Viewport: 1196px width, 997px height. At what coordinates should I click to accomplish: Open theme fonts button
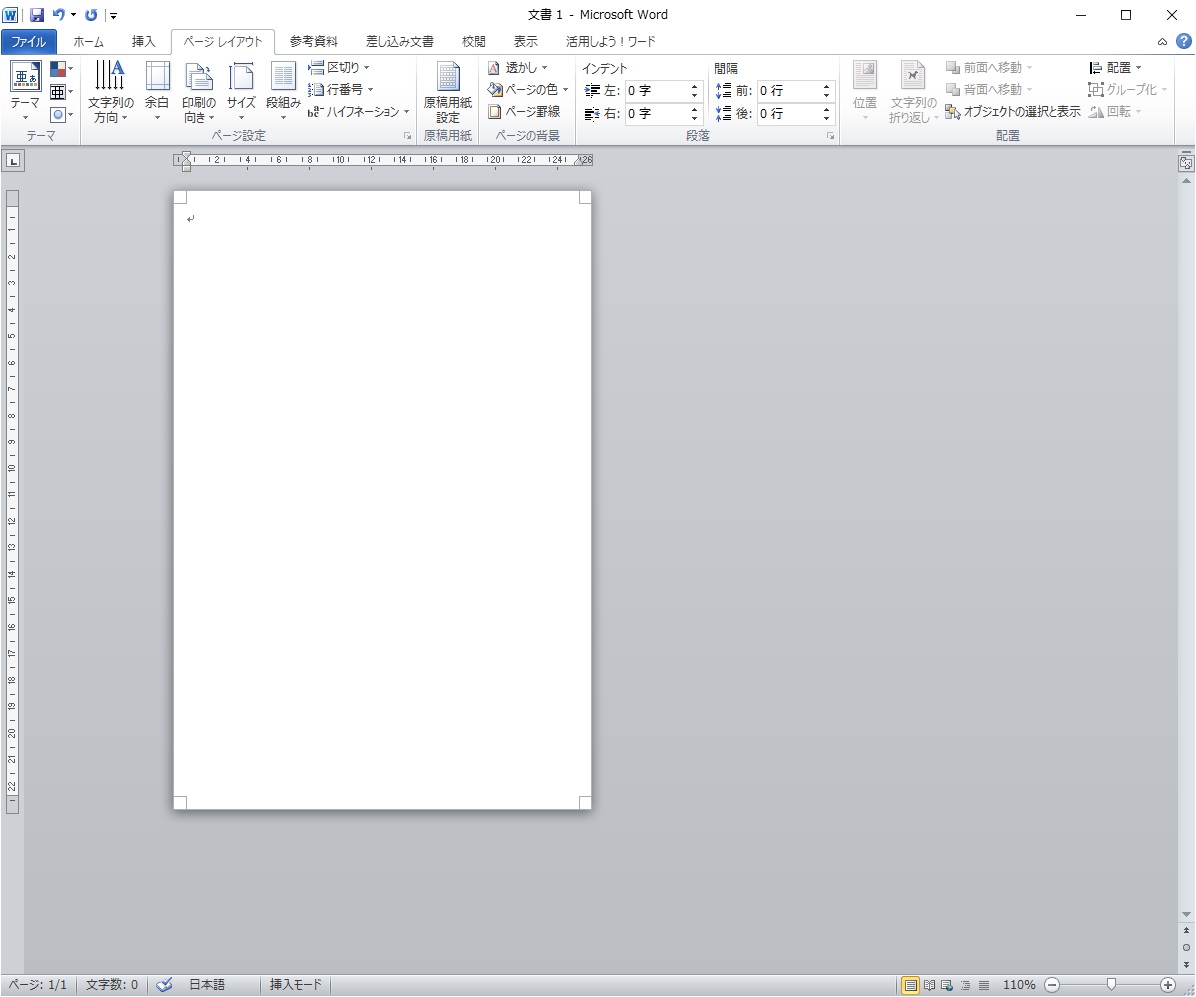(61, 92)
